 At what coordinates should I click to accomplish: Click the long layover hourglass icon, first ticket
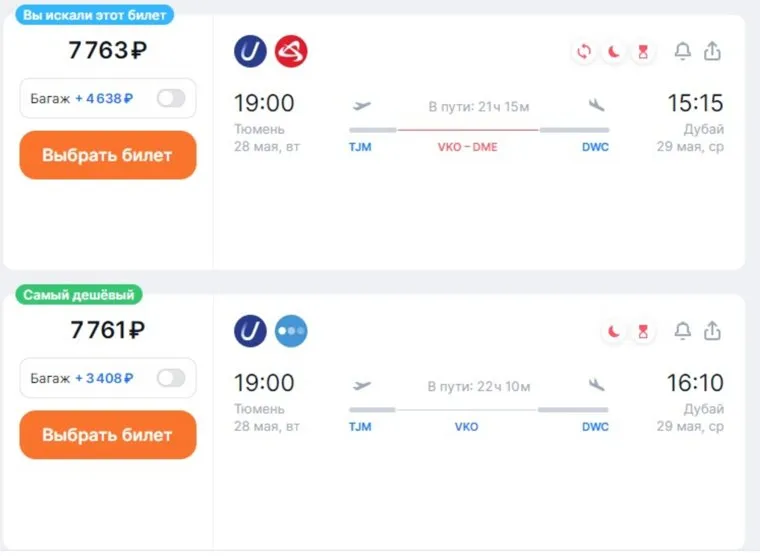[x=643, y=52]
